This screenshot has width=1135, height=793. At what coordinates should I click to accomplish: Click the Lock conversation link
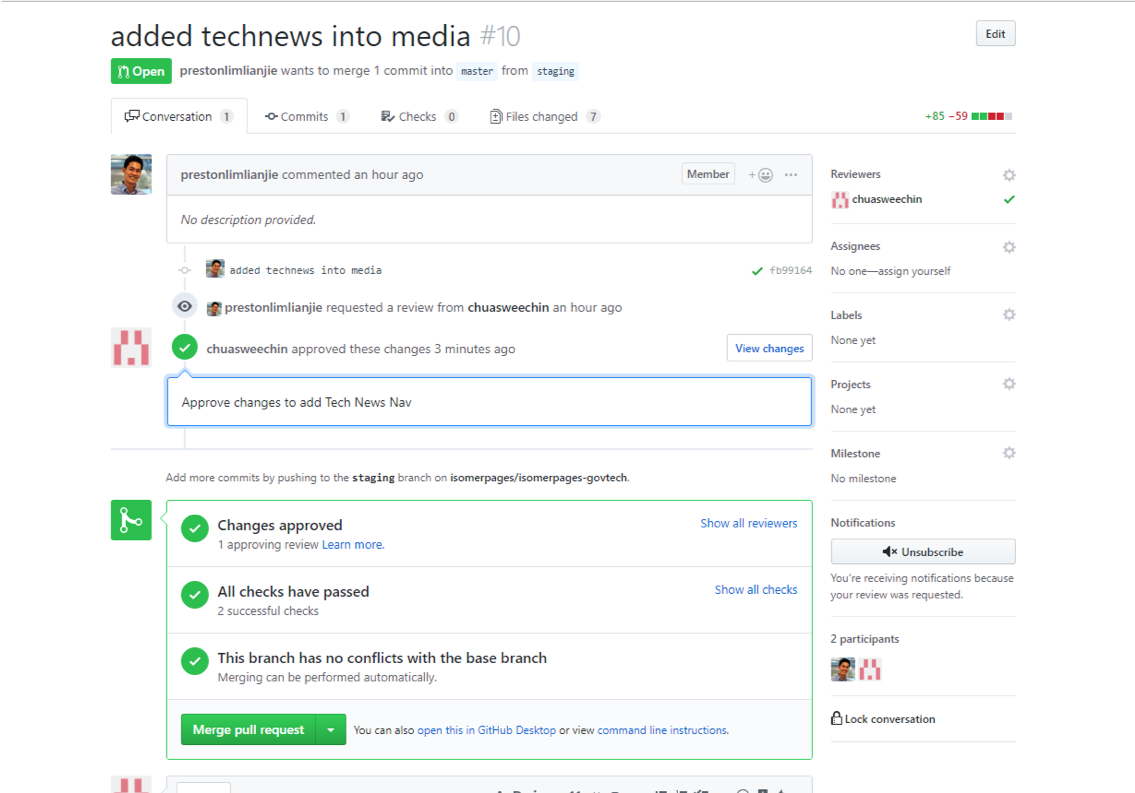click(890, 718)
